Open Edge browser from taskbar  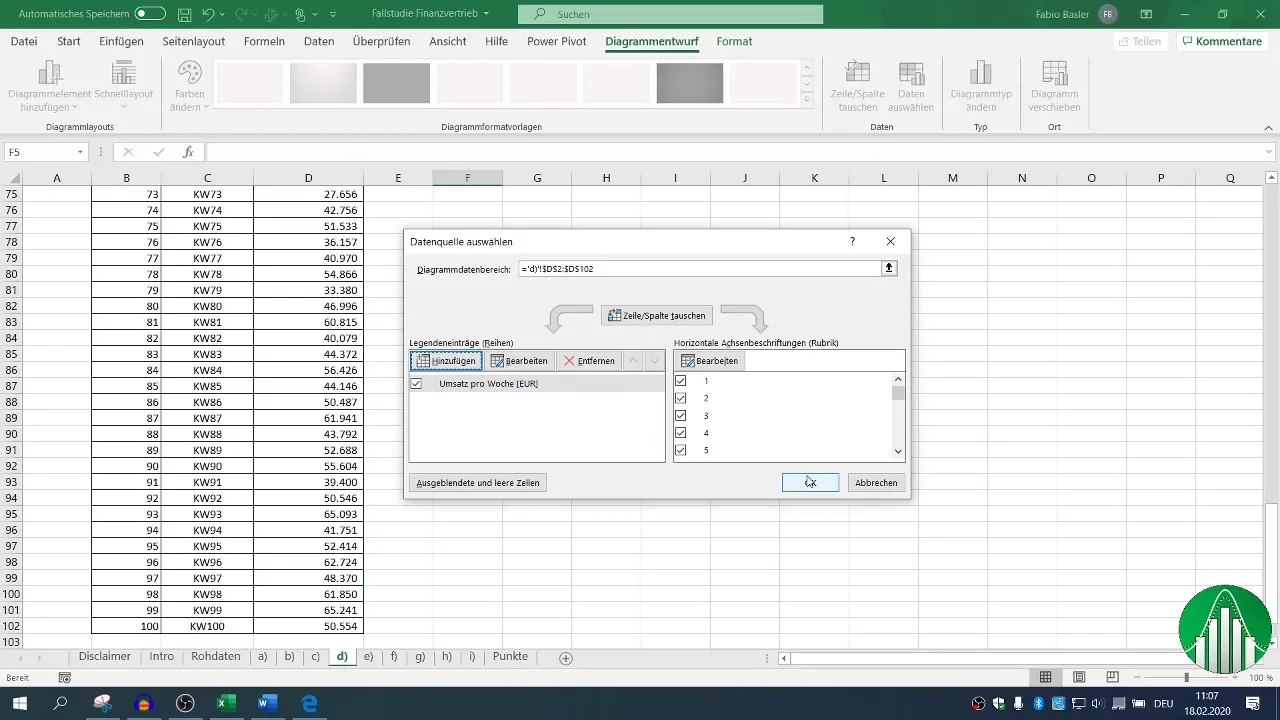(x=309, y=703)
